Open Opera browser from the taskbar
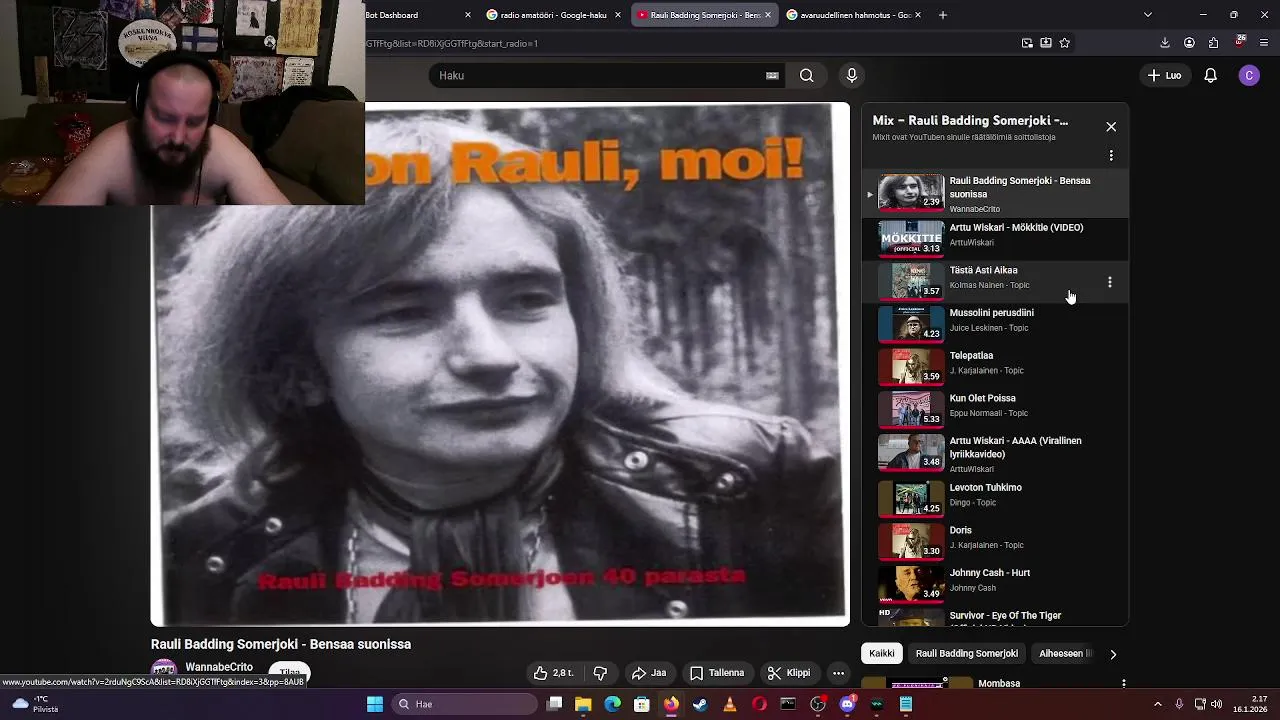 pos(759,704)
